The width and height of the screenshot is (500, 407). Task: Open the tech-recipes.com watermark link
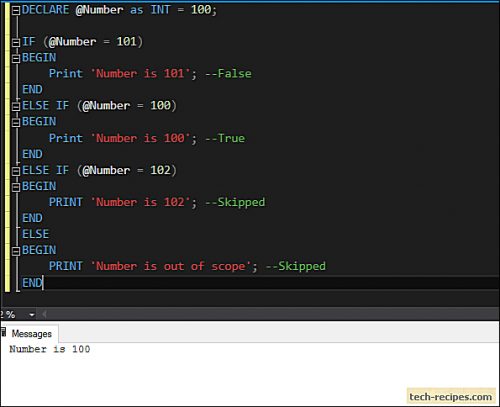click(x=451, y=397)
